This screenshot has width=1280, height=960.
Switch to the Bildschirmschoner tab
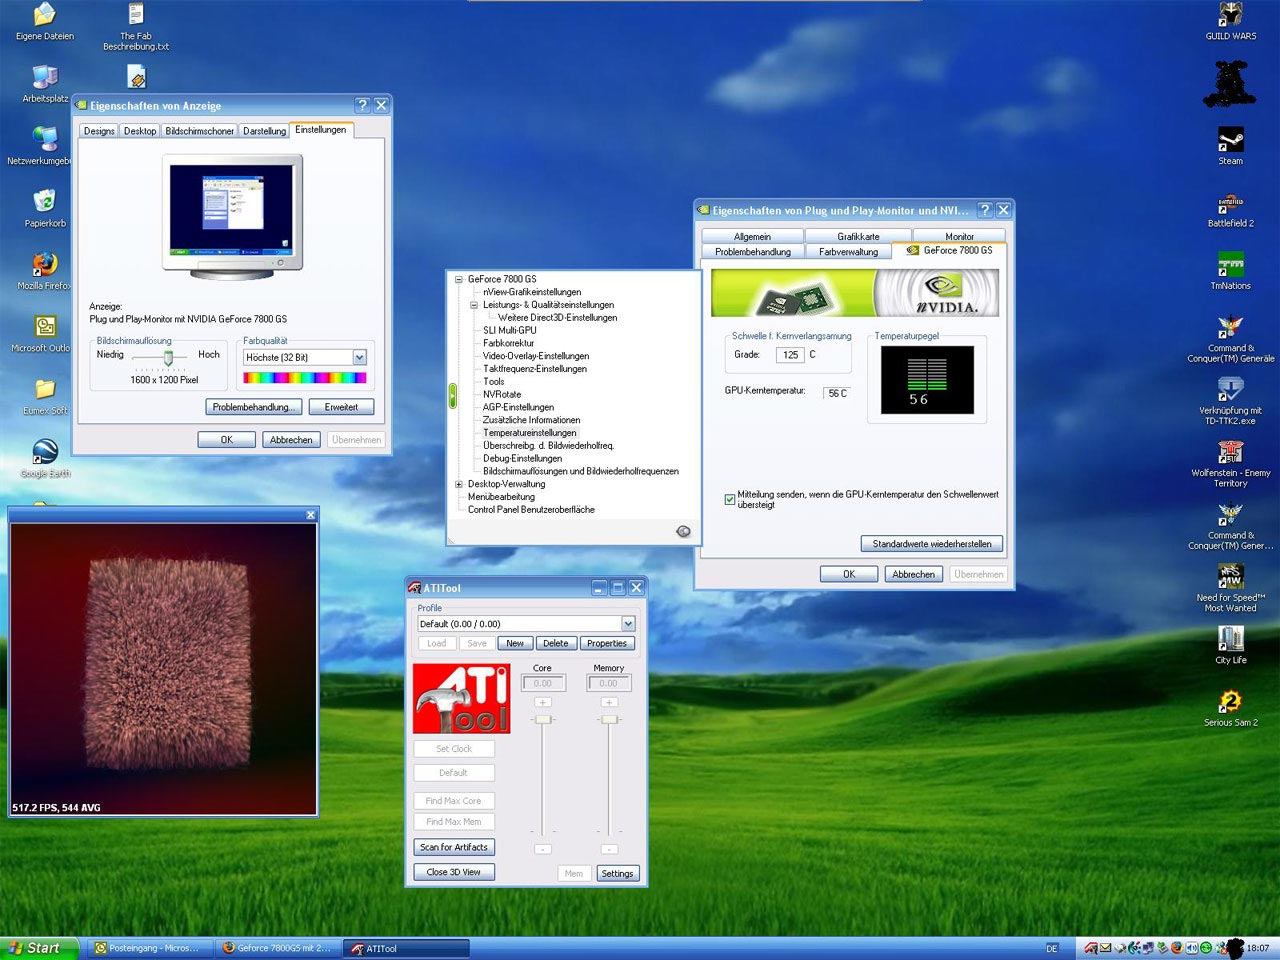pyautogui.click(x=200, y=131)
